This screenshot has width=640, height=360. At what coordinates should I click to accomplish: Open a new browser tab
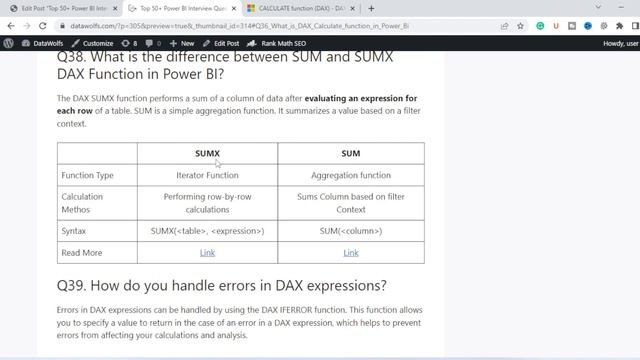(371, 8)
